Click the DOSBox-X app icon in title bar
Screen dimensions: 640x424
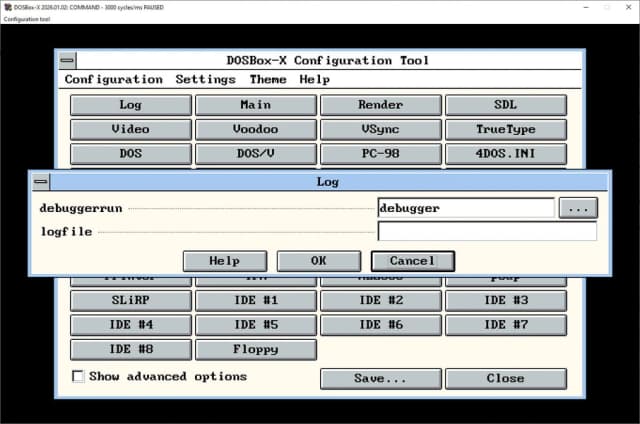(7, 7)
